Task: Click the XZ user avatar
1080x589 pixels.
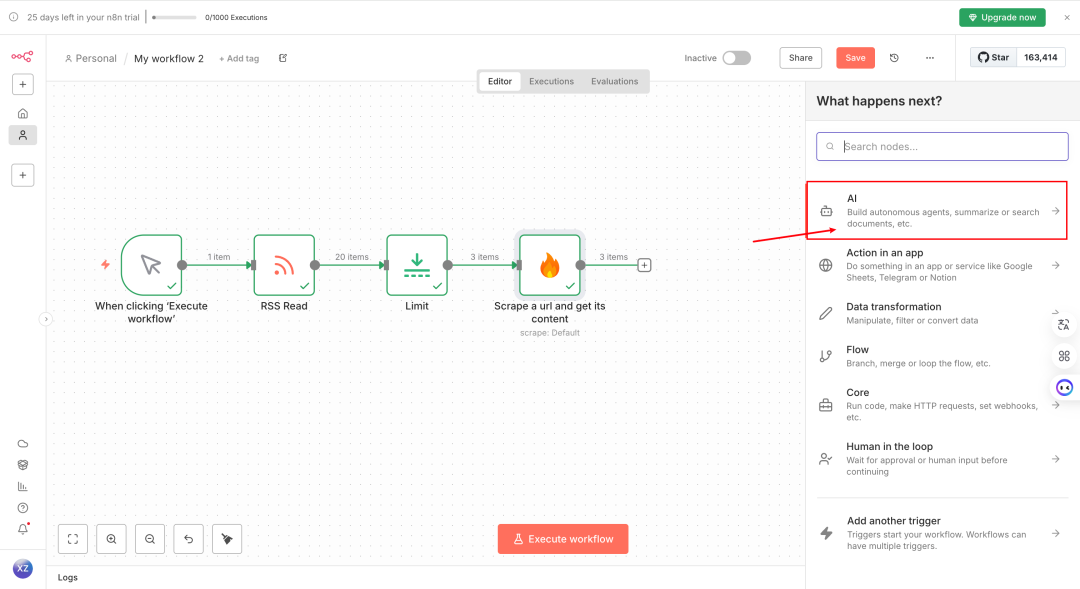Action: [23, 568]
